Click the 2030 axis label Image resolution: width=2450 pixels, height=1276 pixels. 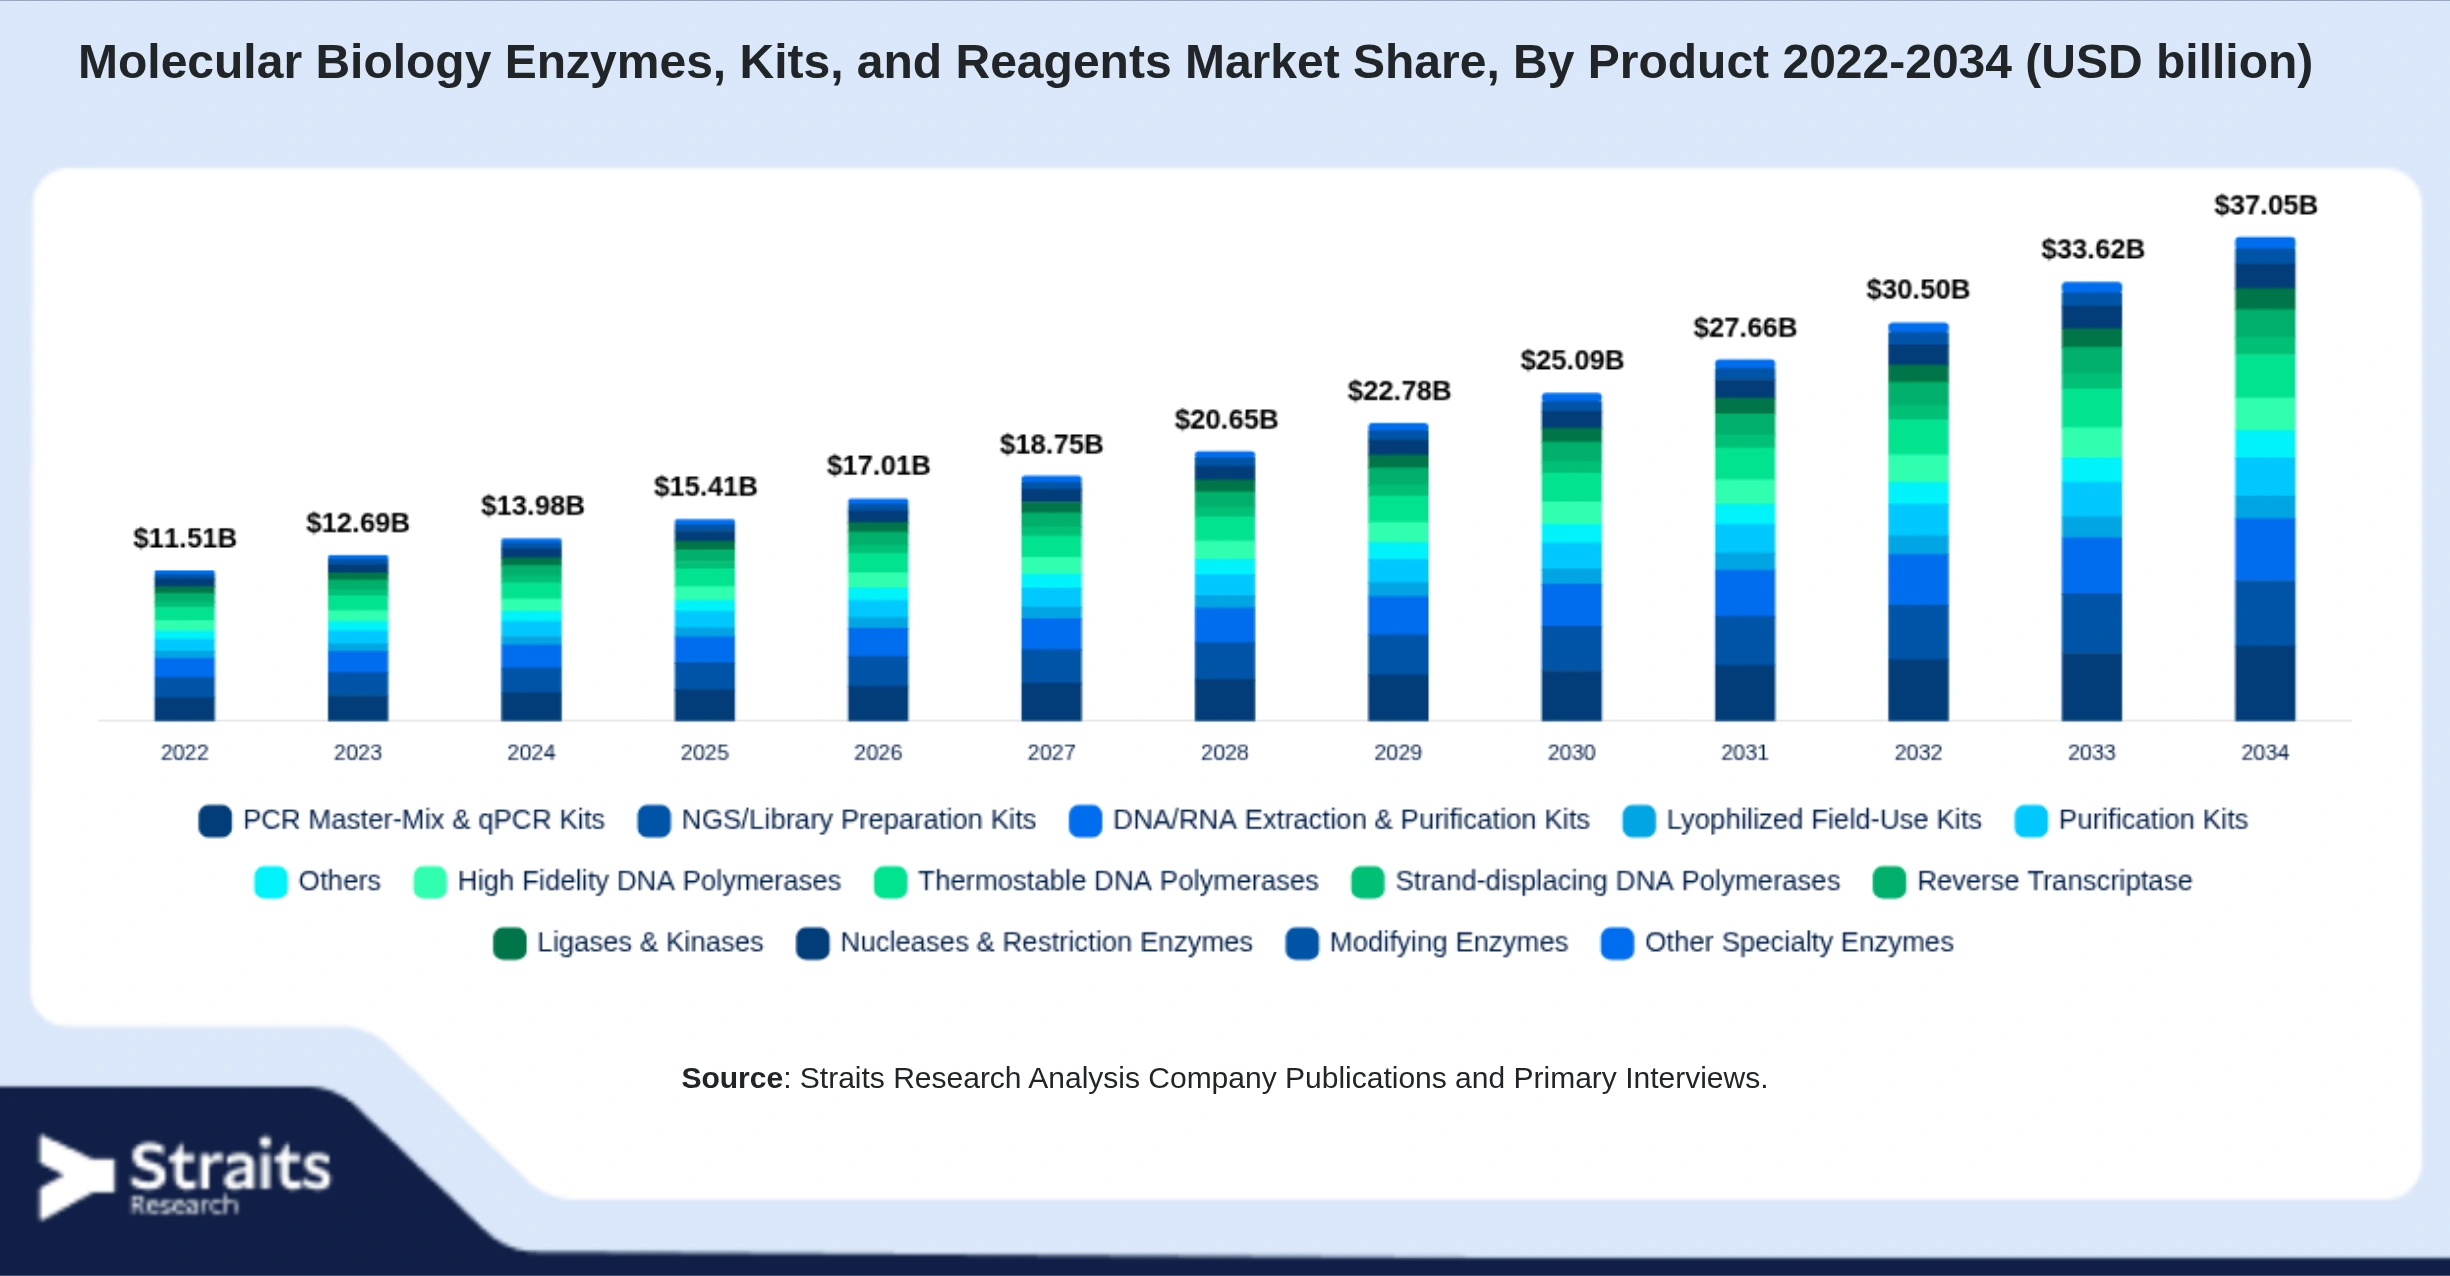click(1571, 752)
